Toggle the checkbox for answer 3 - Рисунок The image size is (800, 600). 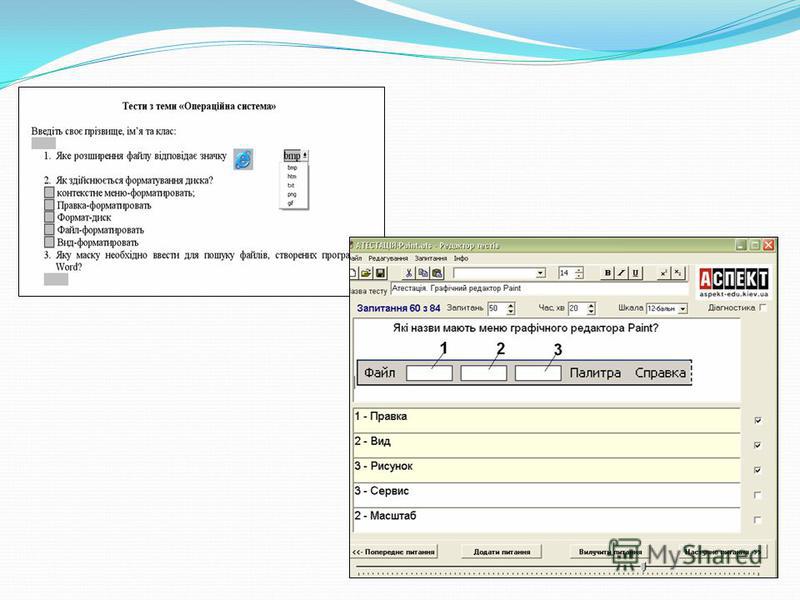click(x=758, y=470)
